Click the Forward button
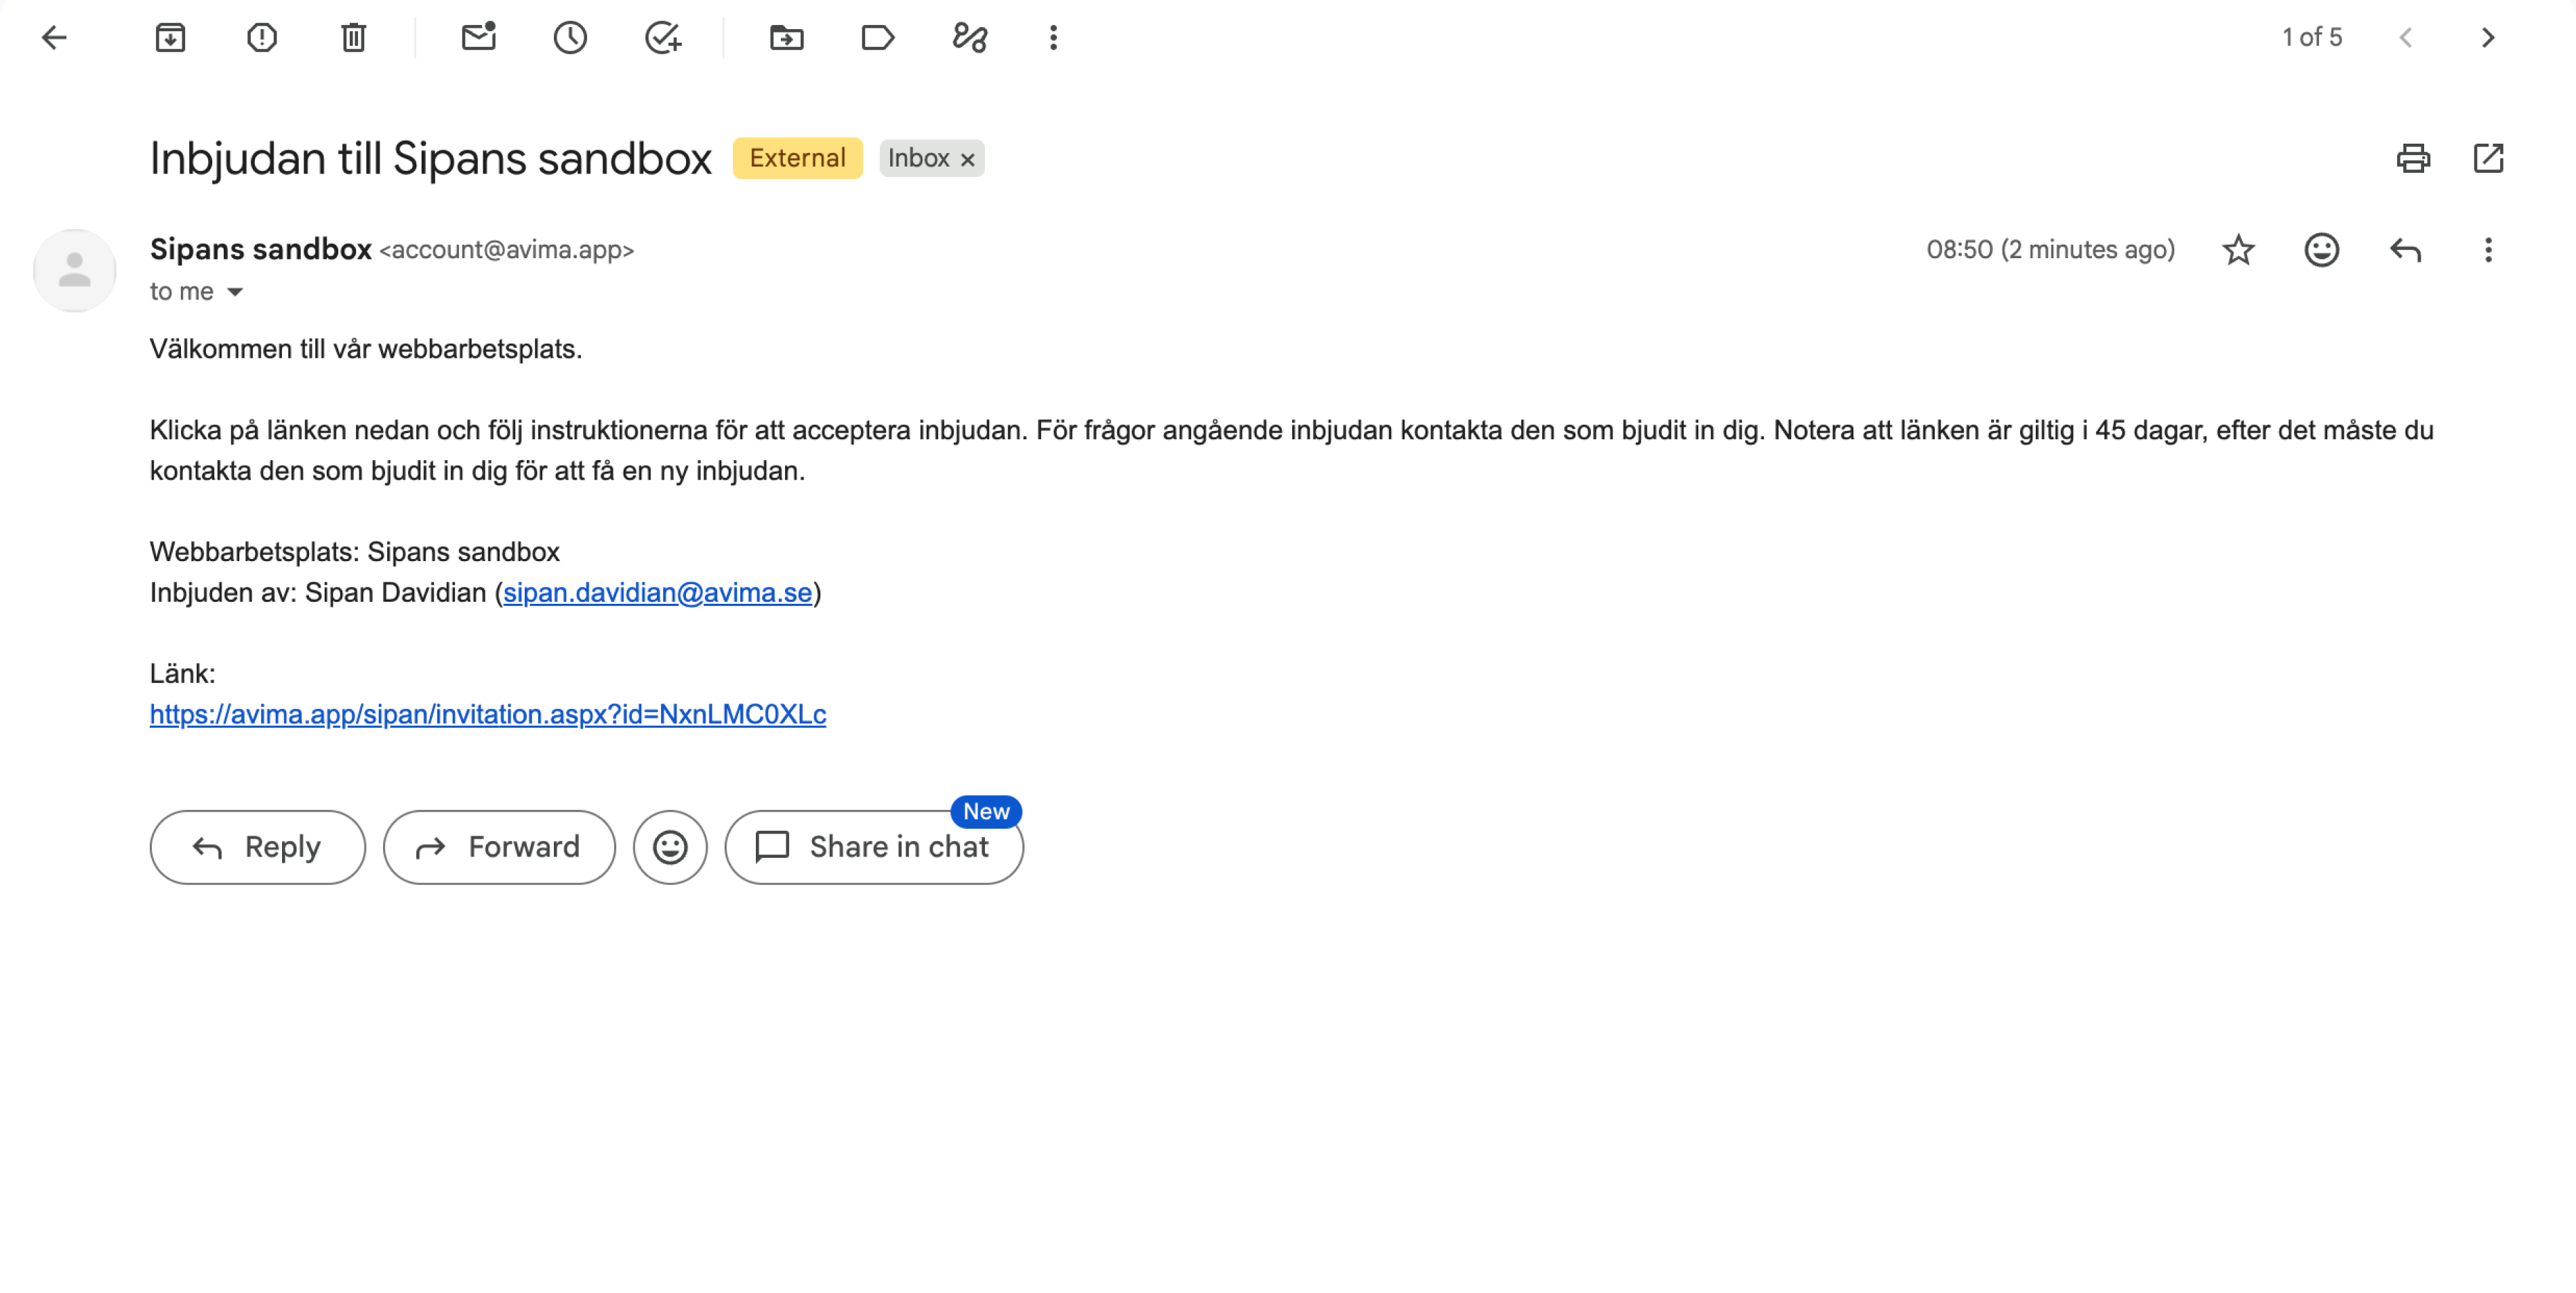 [499, 847]
